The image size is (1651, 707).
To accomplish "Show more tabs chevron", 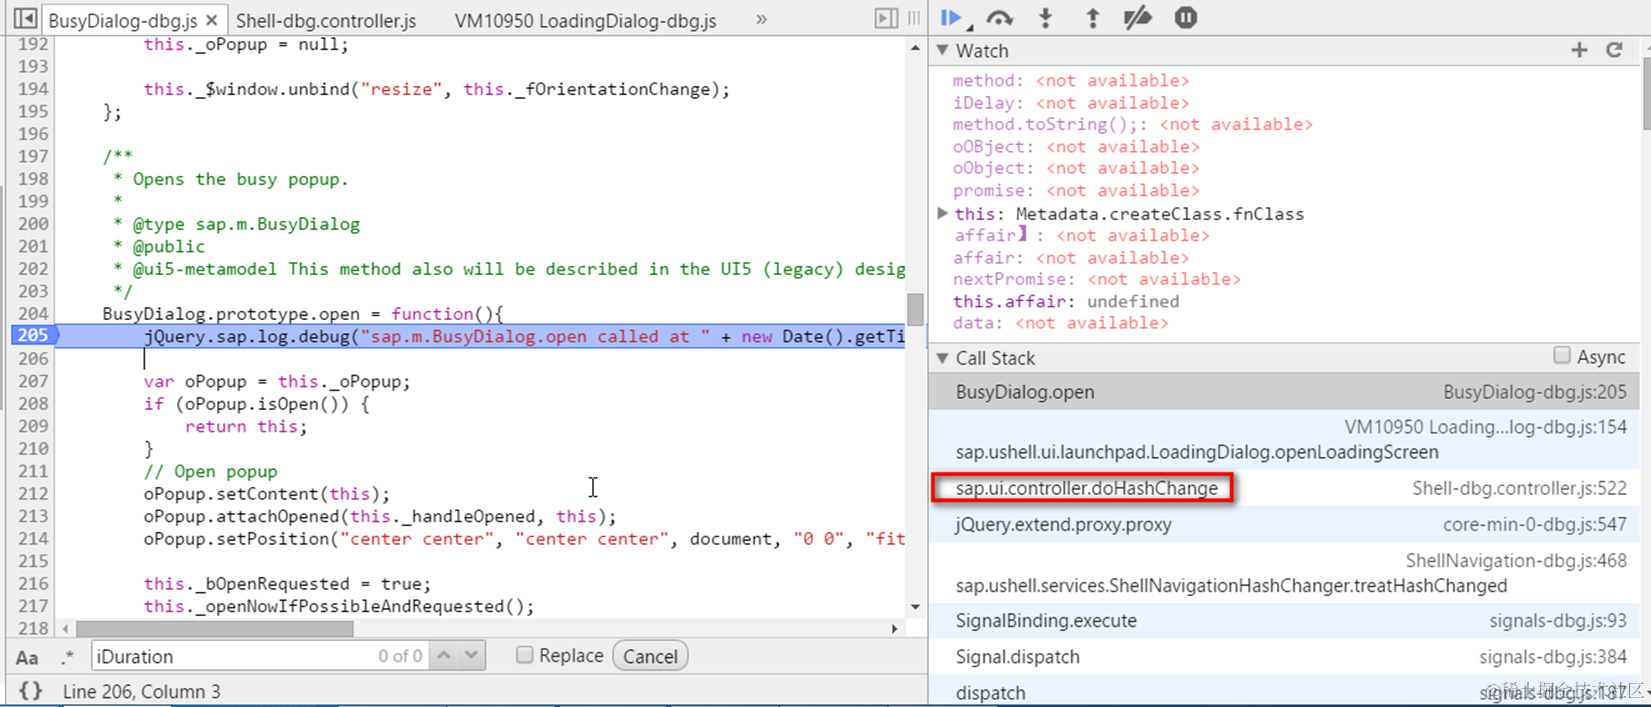I will 761,19.
